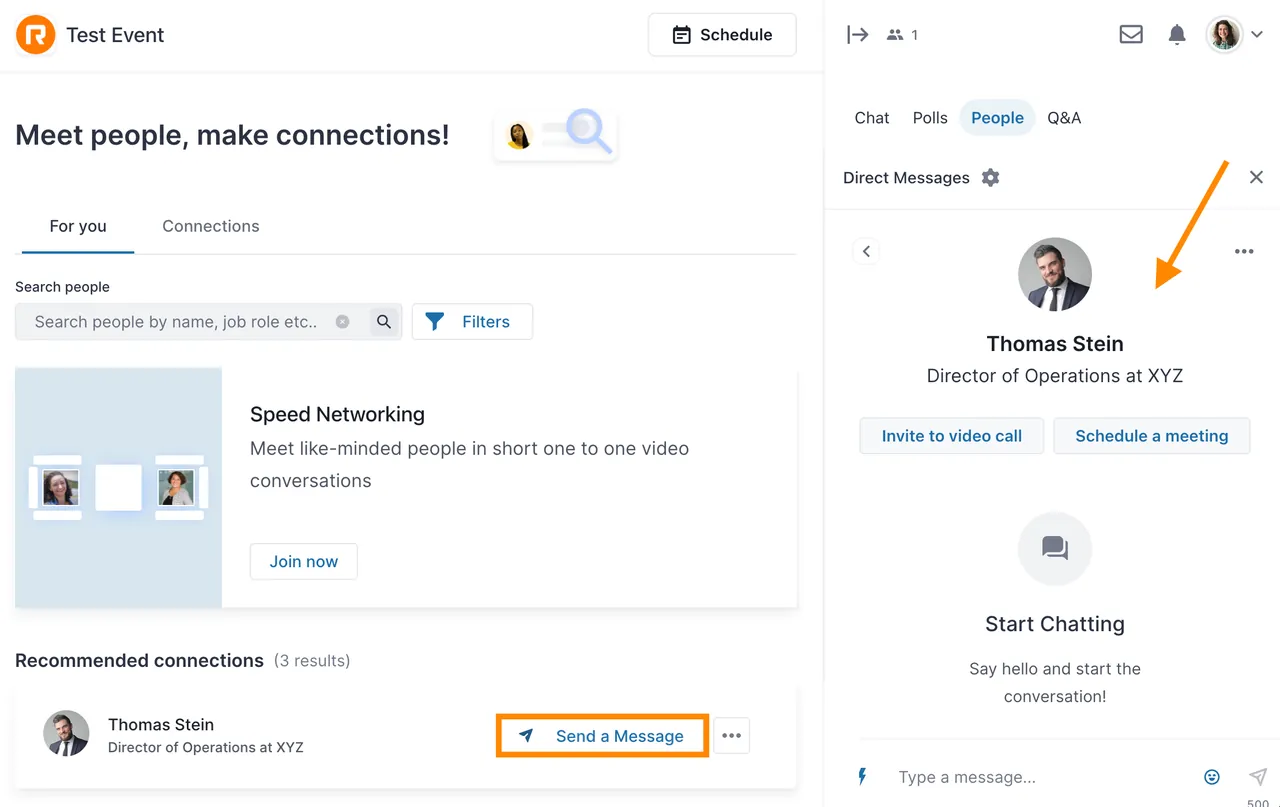Join Speed Networking with Join now
This screenshot has width=1280, height=807.
pos(304,562)
